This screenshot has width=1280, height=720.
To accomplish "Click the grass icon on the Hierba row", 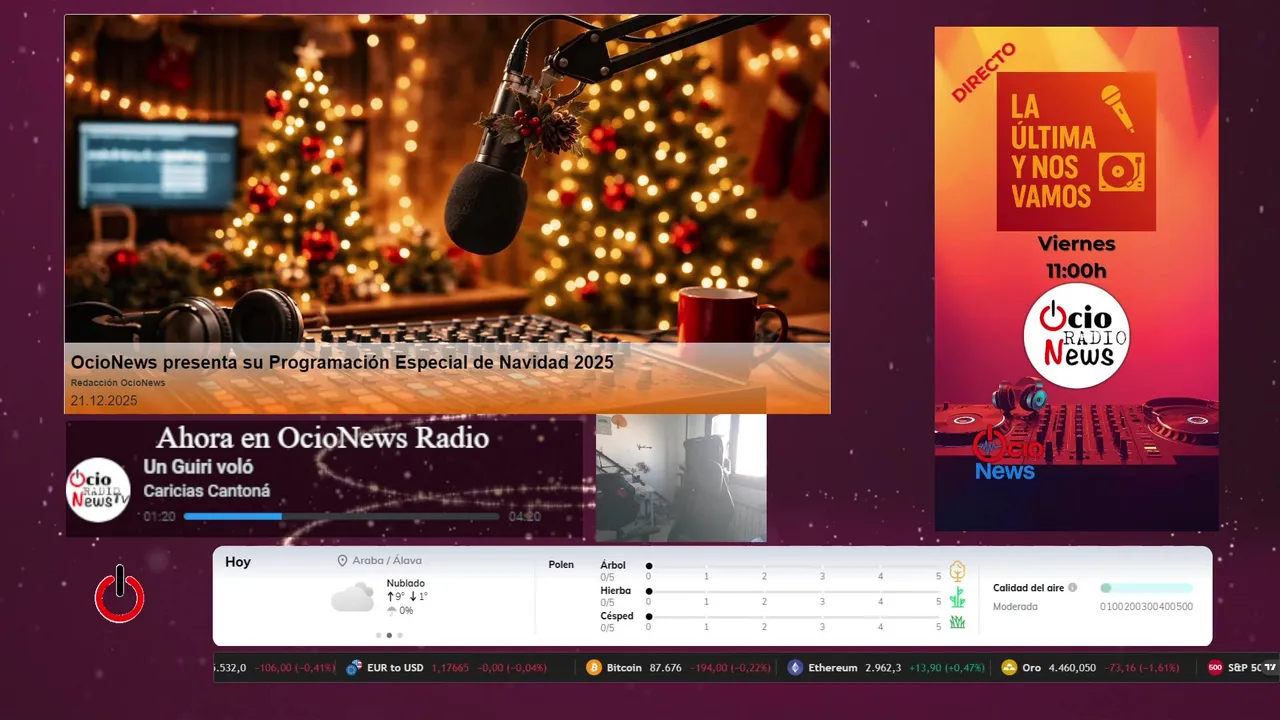I will coord(957,598).
